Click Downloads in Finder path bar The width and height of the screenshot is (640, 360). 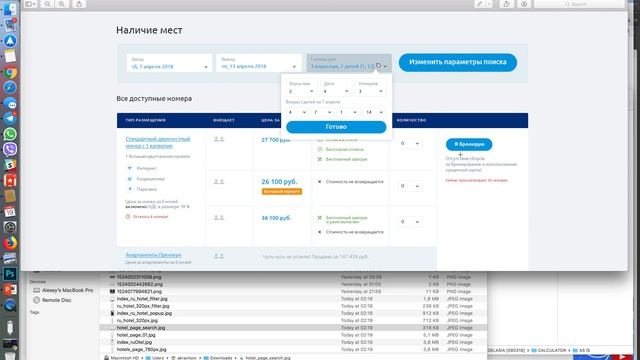coord(218,358)
